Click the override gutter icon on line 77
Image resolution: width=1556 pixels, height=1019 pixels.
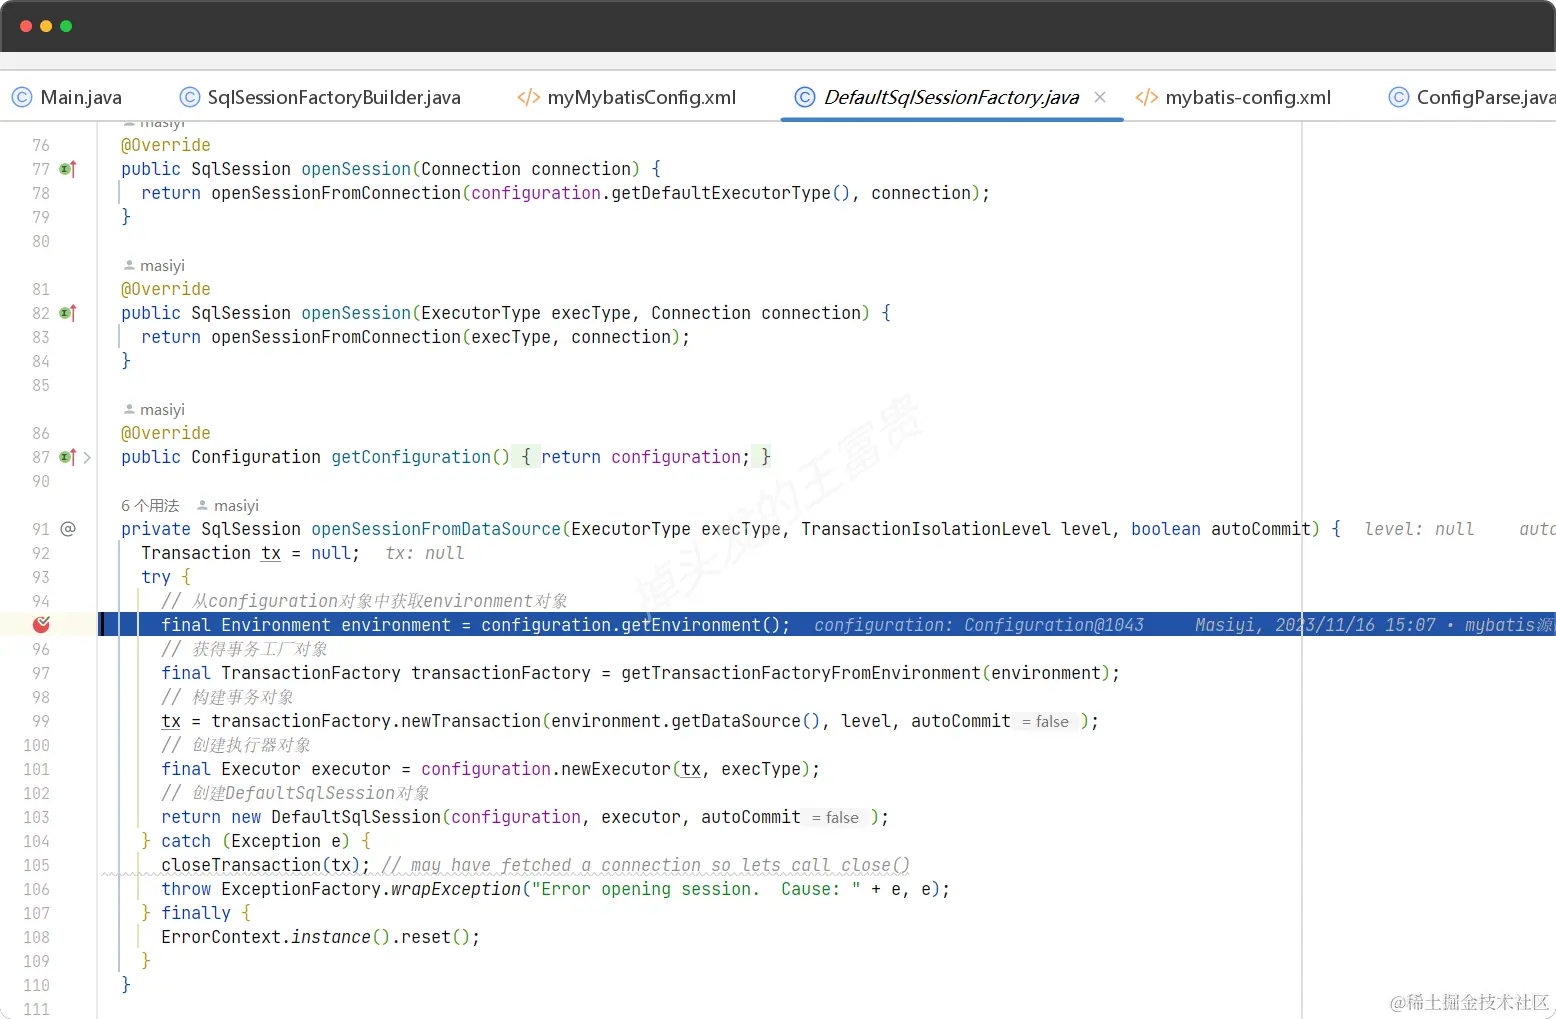pyautogui.click(x=68, y=169)
